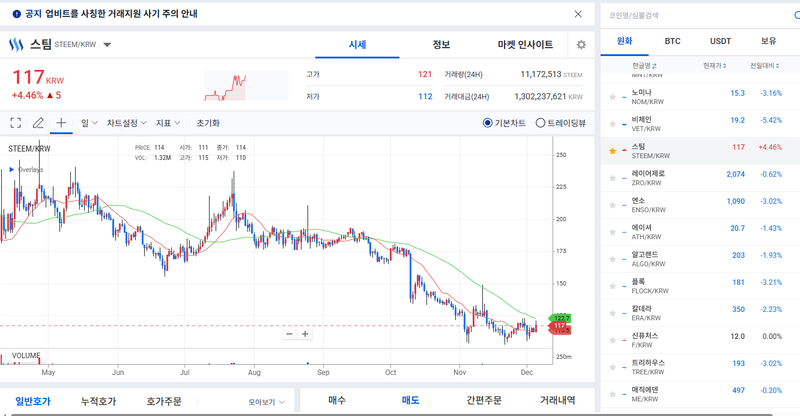Select the crosshair cursor tool
This screenshot has width=800, height=416.
(x=61, y=123)
